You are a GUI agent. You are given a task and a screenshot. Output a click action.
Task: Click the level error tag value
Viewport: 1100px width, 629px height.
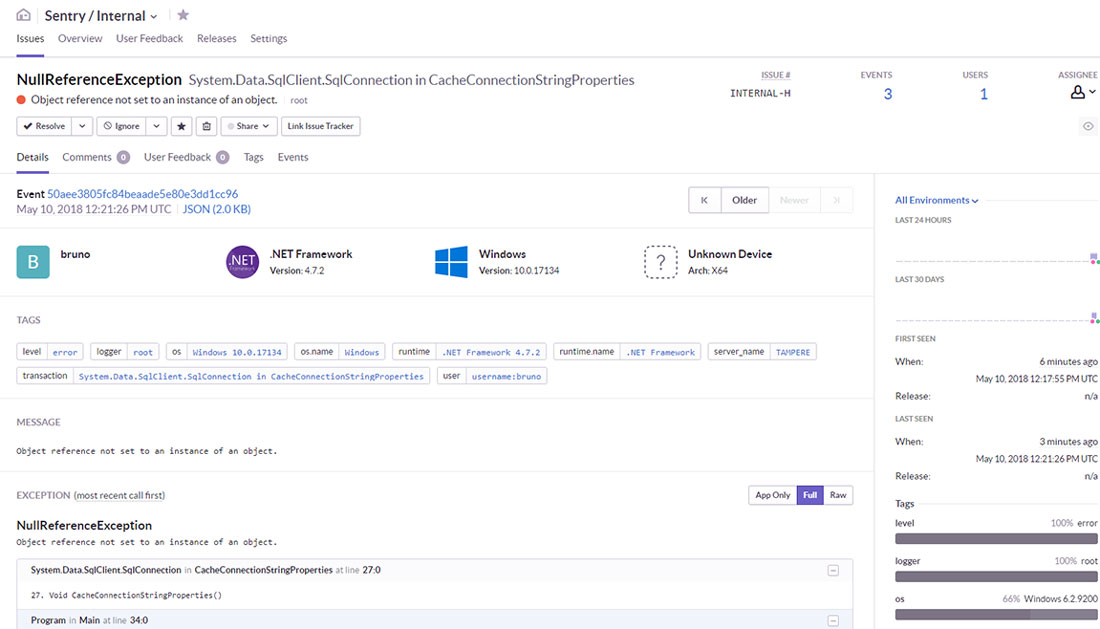click(65, 352)
